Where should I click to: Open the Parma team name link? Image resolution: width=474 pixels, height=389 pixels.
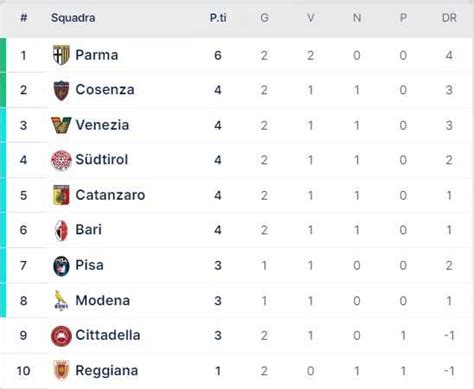click(97, 55)
